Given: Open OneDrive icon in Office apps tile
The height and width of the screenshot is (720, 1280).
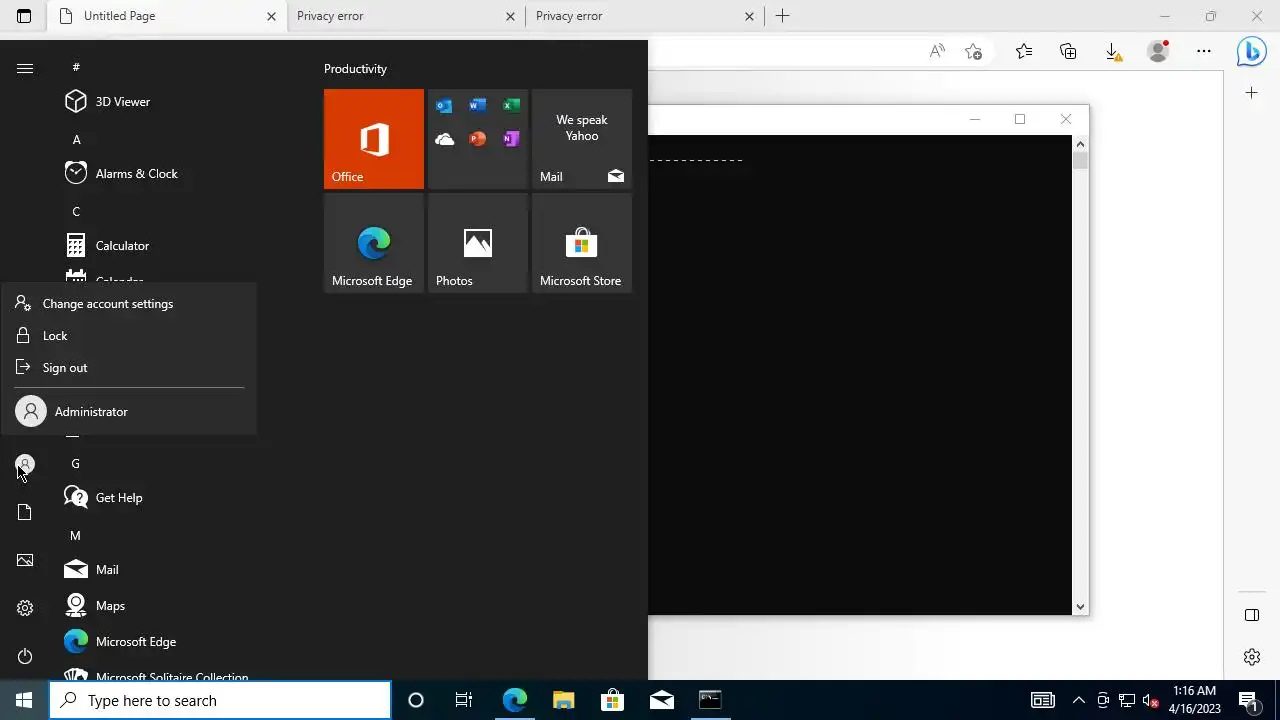Looking at the screenshot, I should point(444,139).
